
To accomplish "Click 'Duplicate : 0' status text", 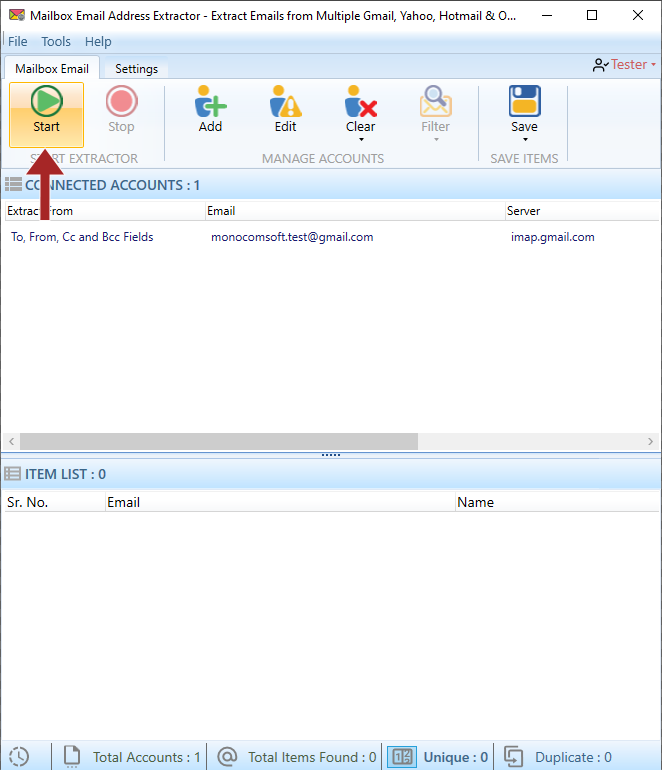I will pyautogui.click(x=573, y=757).
